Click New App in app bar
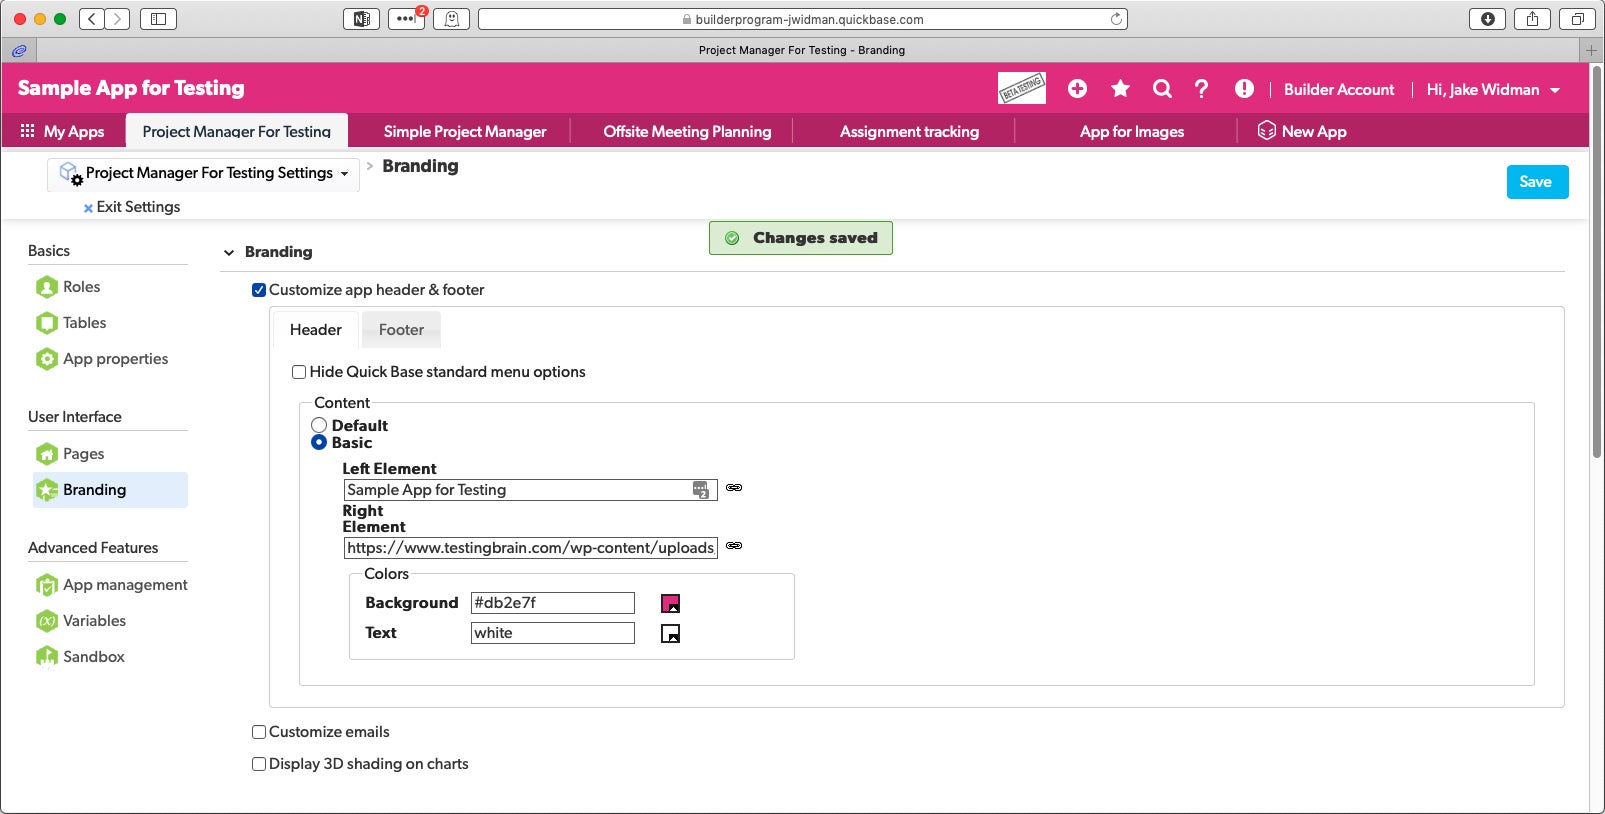The width and height of the screenshot is (1605, 814). click(x=1302, y=131)
